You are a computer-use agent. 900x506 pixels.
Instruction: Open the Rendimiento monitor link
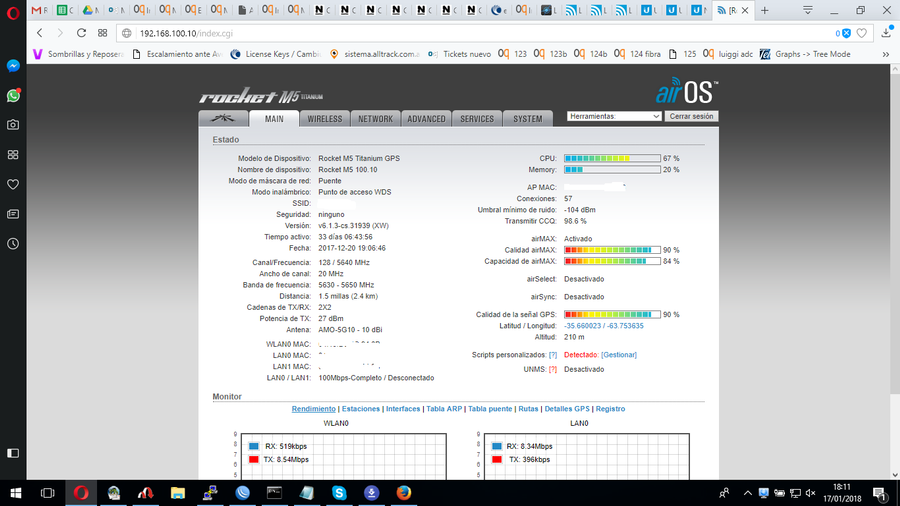coord(313,409)
